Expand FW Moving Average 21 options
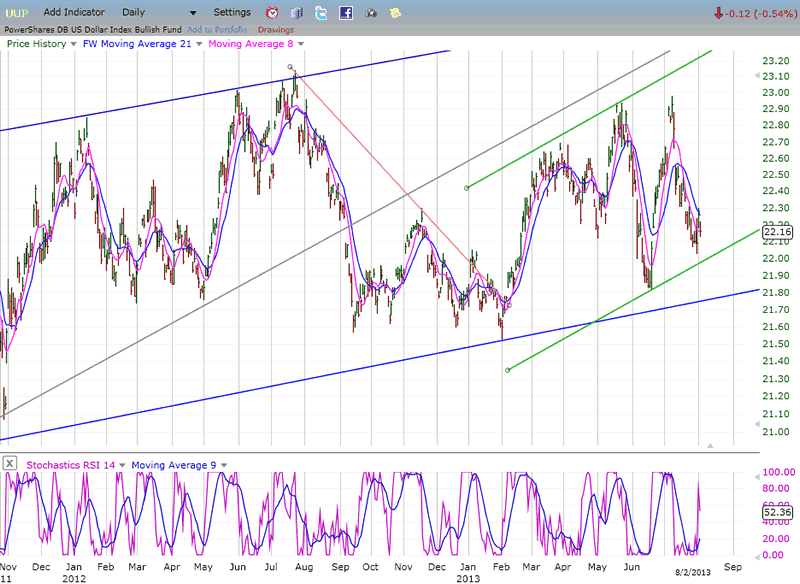The width and height of the screenshot is (800, 584). [199, 44]
